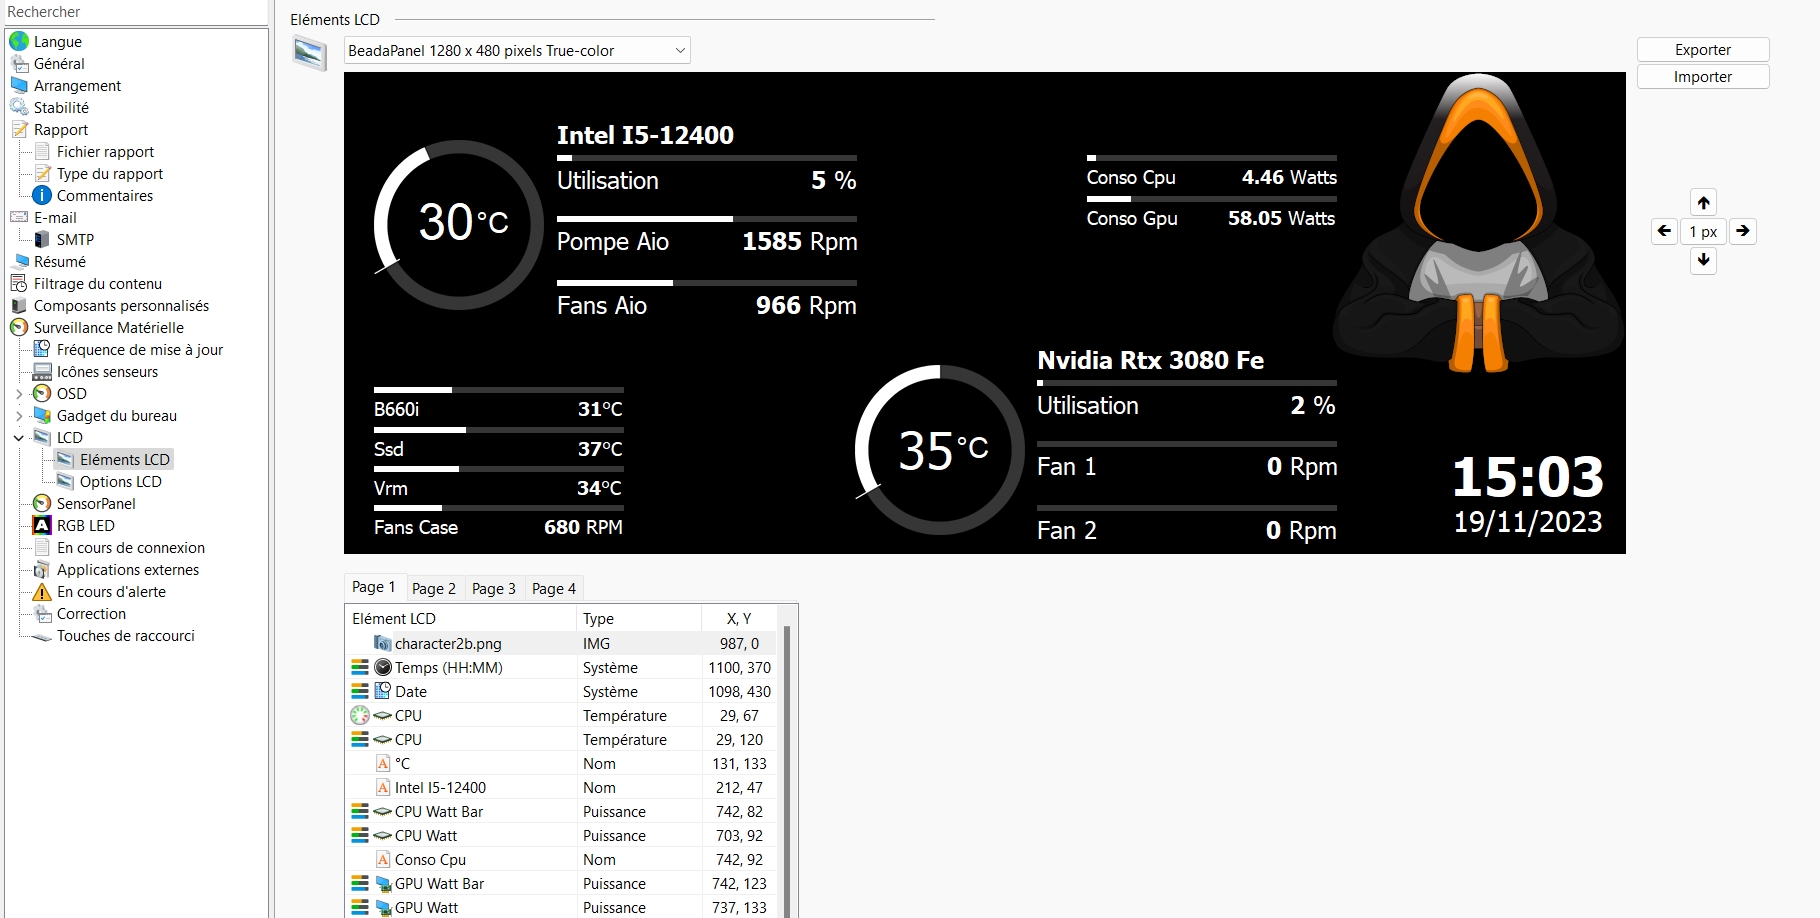
Task: Click the Importer button
Action: click(1703, 77)
